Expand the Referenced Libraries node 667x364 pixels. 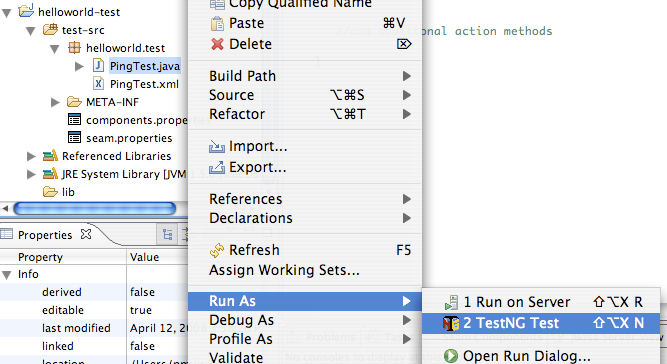(31, 156)
